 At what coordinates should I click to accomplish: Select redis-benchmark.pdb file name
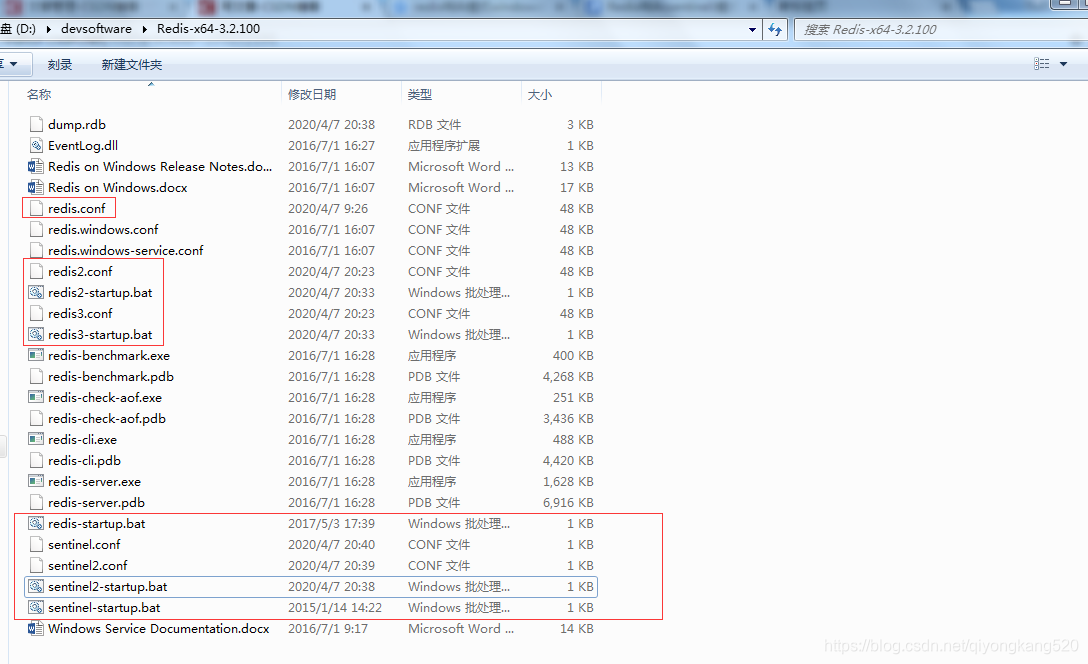point(111,377)
